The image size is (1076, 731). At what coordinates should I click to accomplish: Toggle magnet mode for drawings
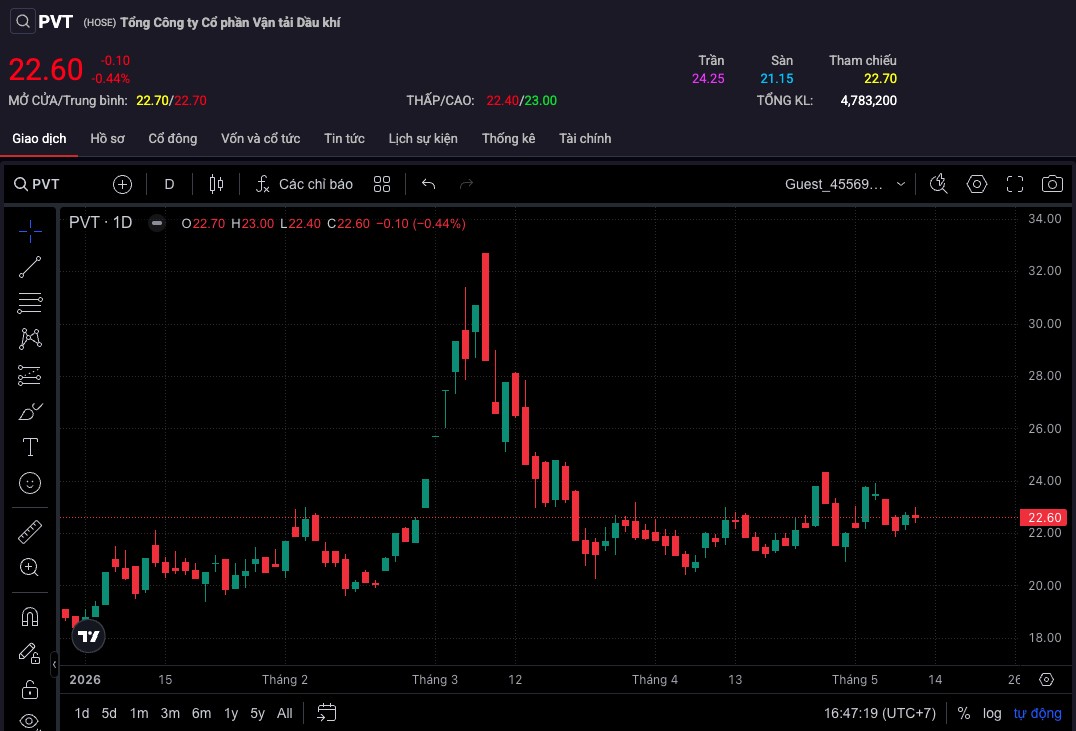(30, 616)
